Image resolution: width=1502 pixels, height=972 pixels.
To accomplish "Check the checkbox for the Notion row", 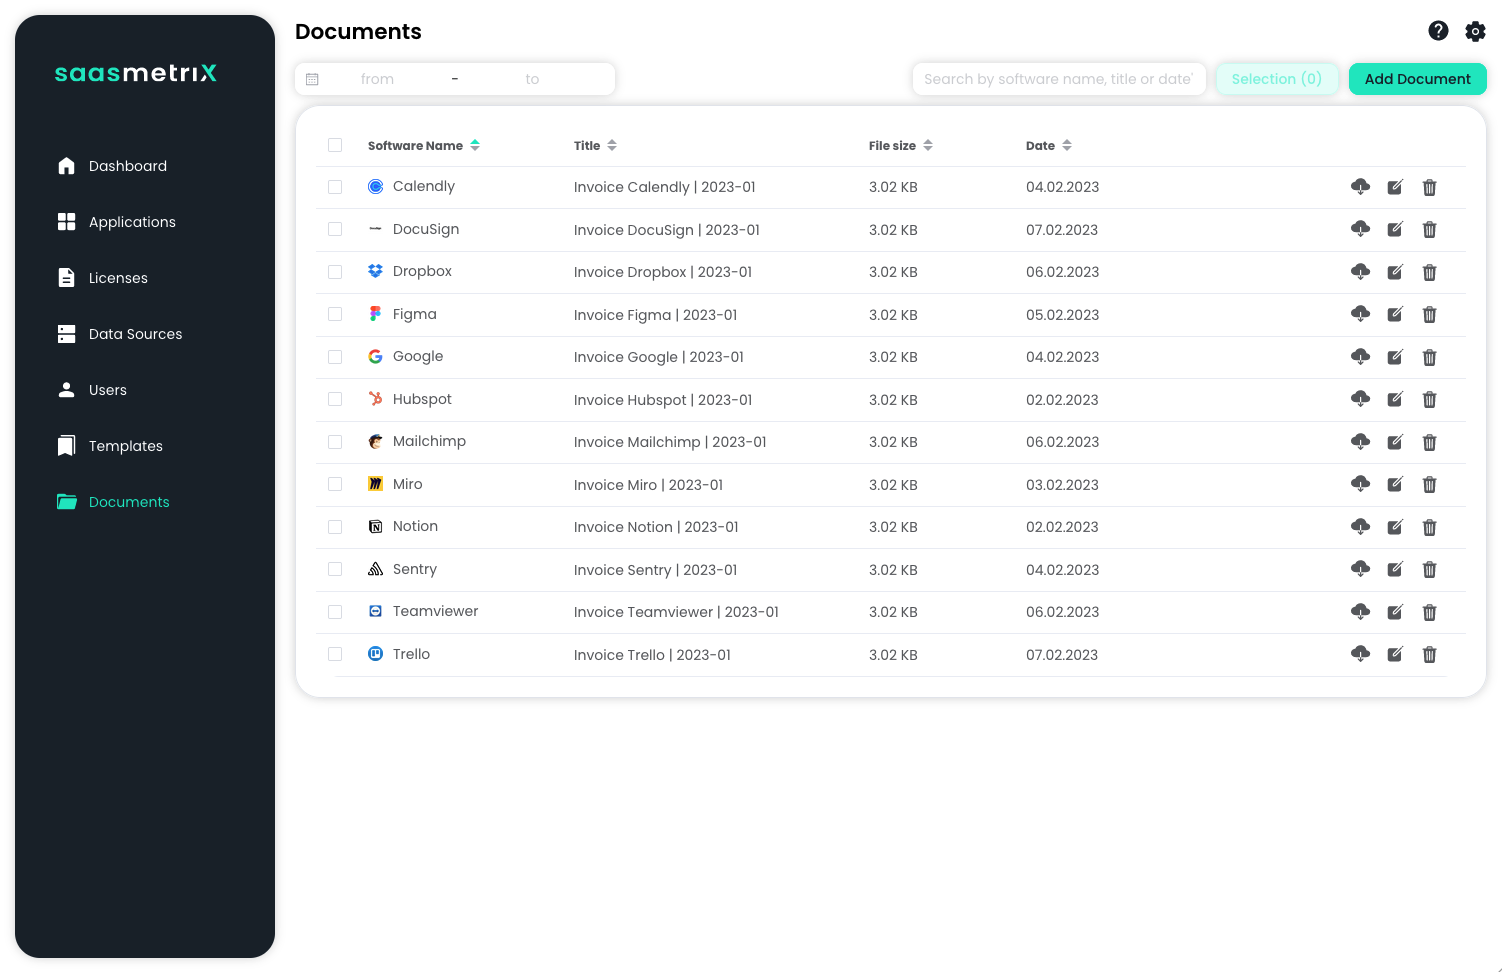I will click(335, 527).
